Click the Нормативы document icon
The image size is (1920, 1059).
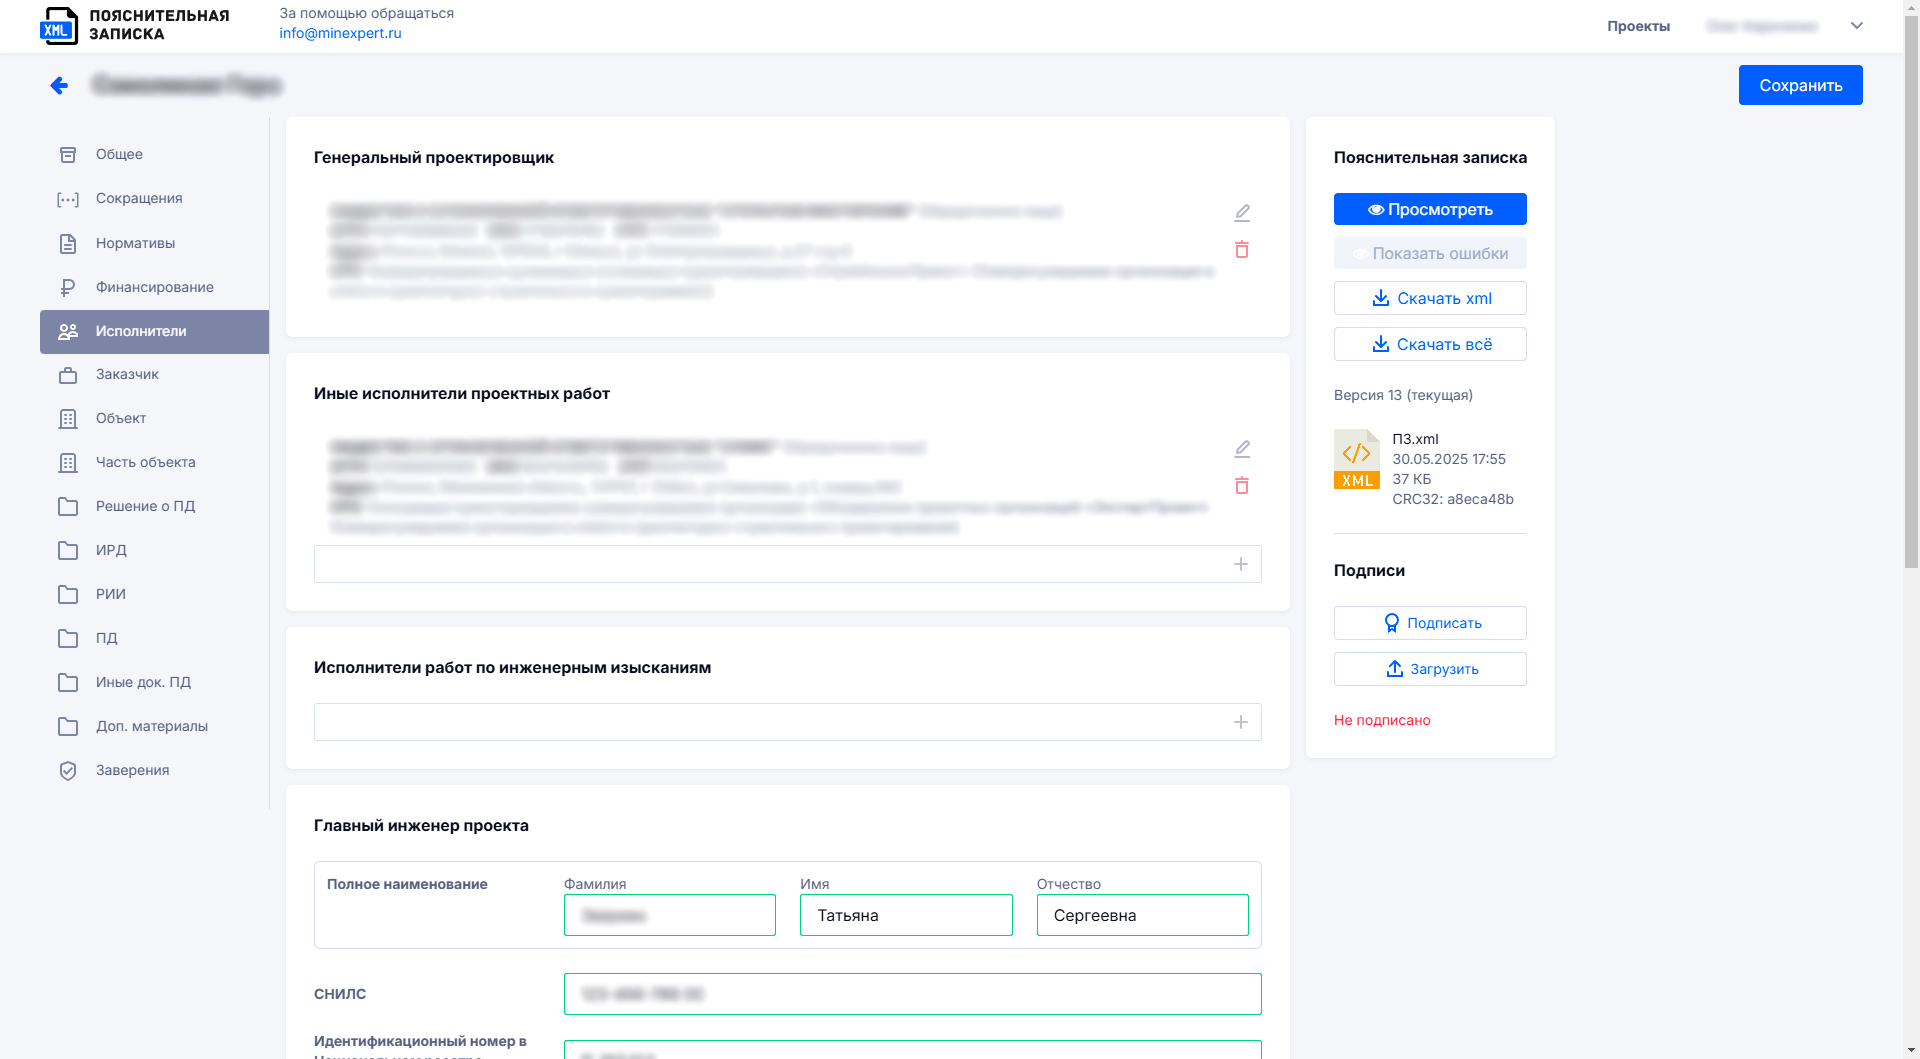point(68,243)
